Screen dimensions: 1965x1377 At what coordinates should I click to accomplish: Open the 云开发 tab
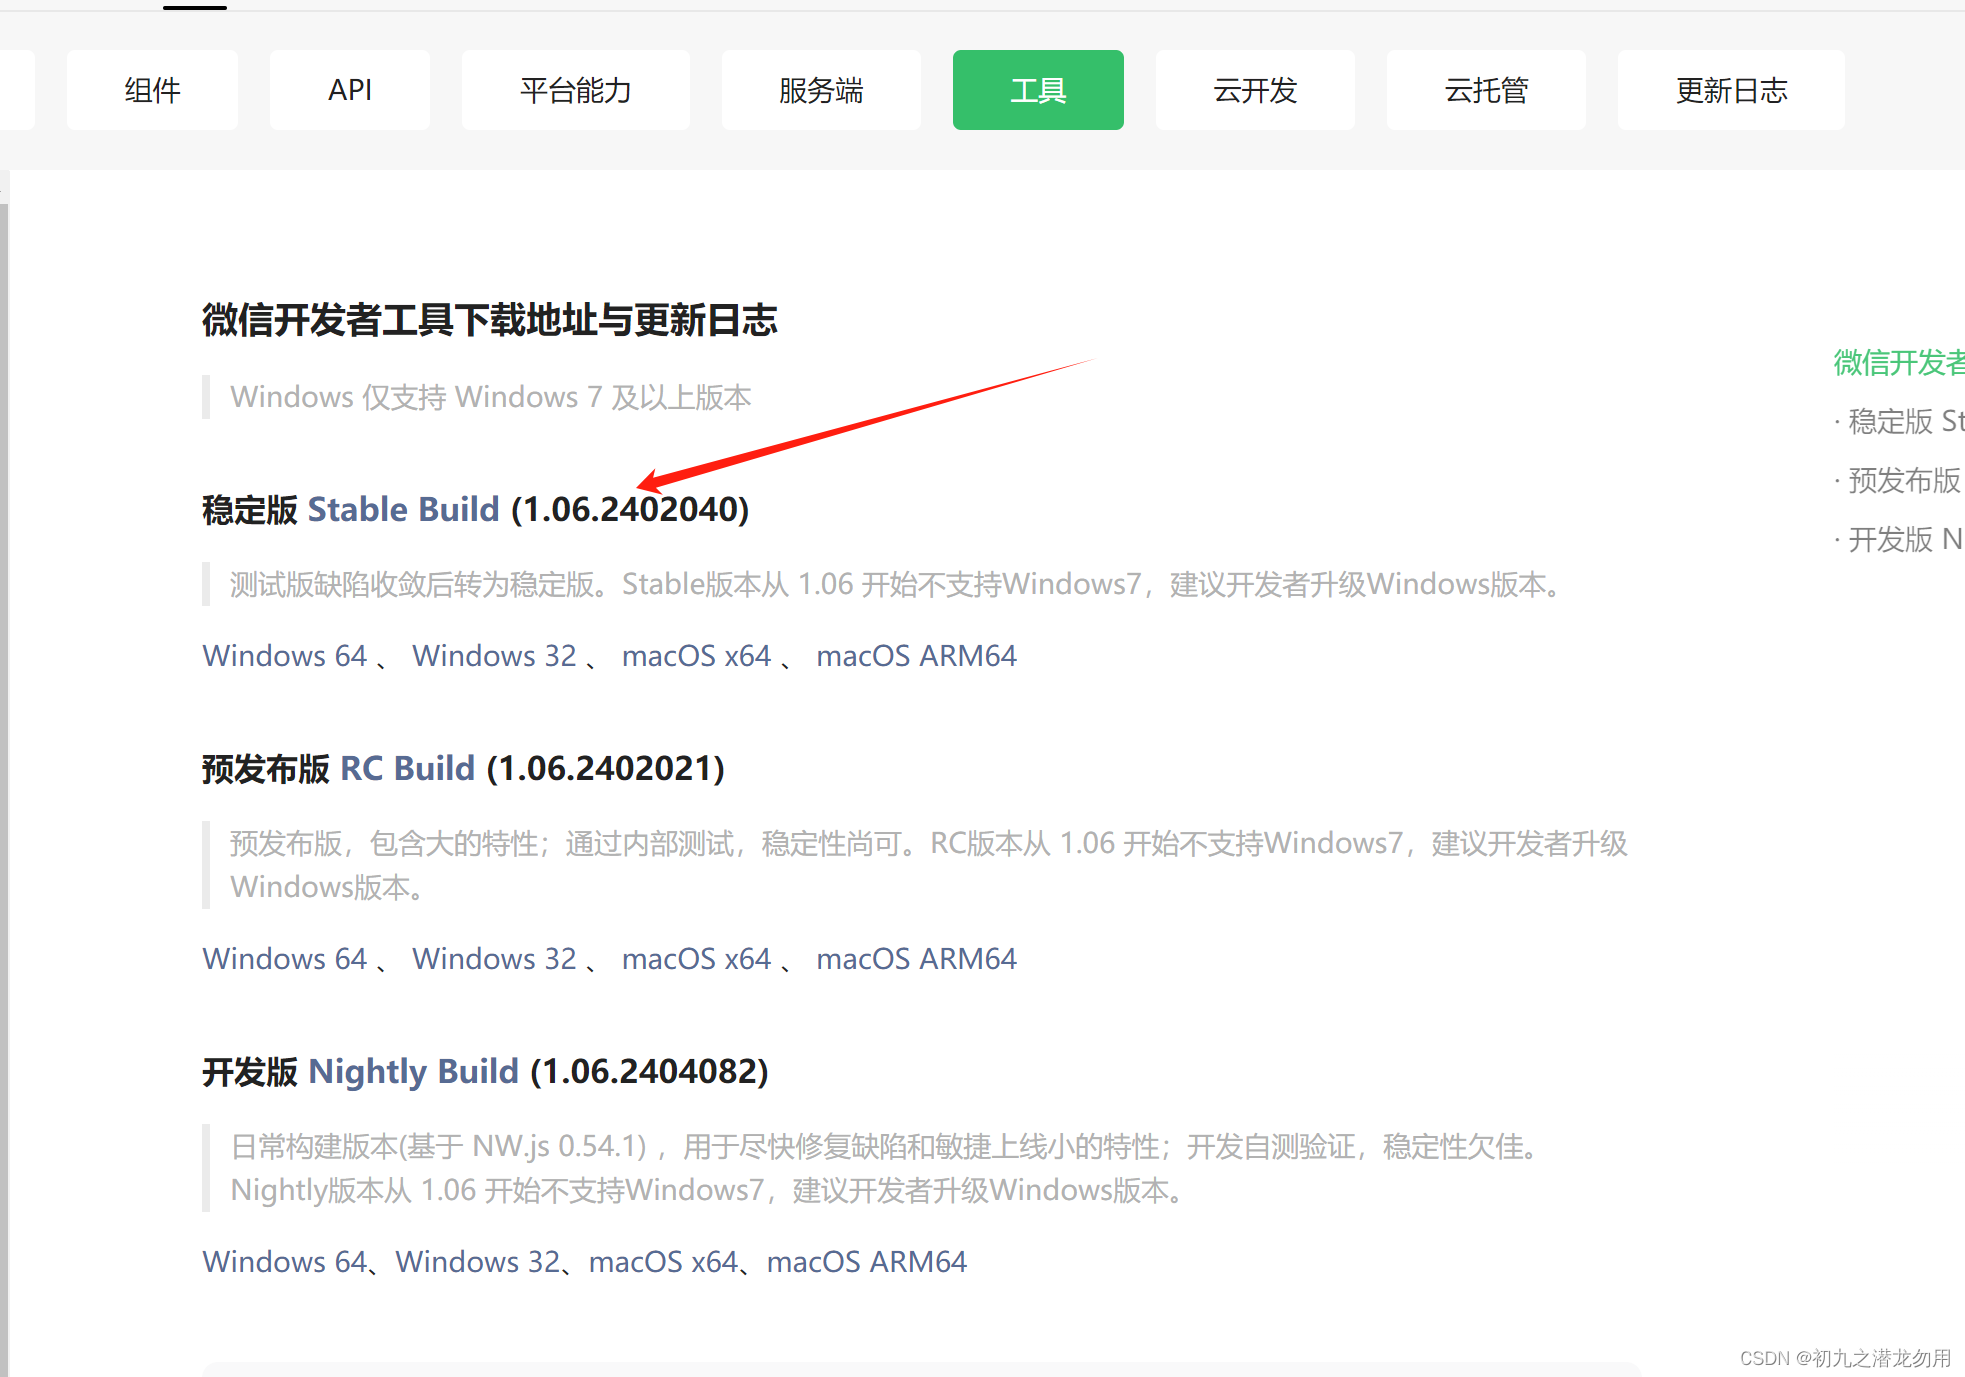tap(1254, 90)
